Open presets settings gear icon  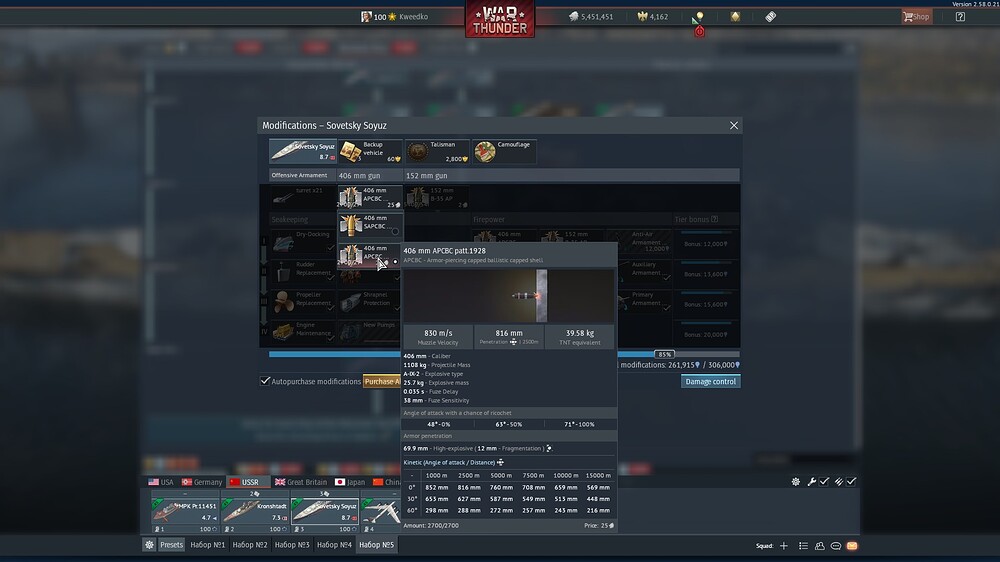pyautogui.click(x=149, y=545)
